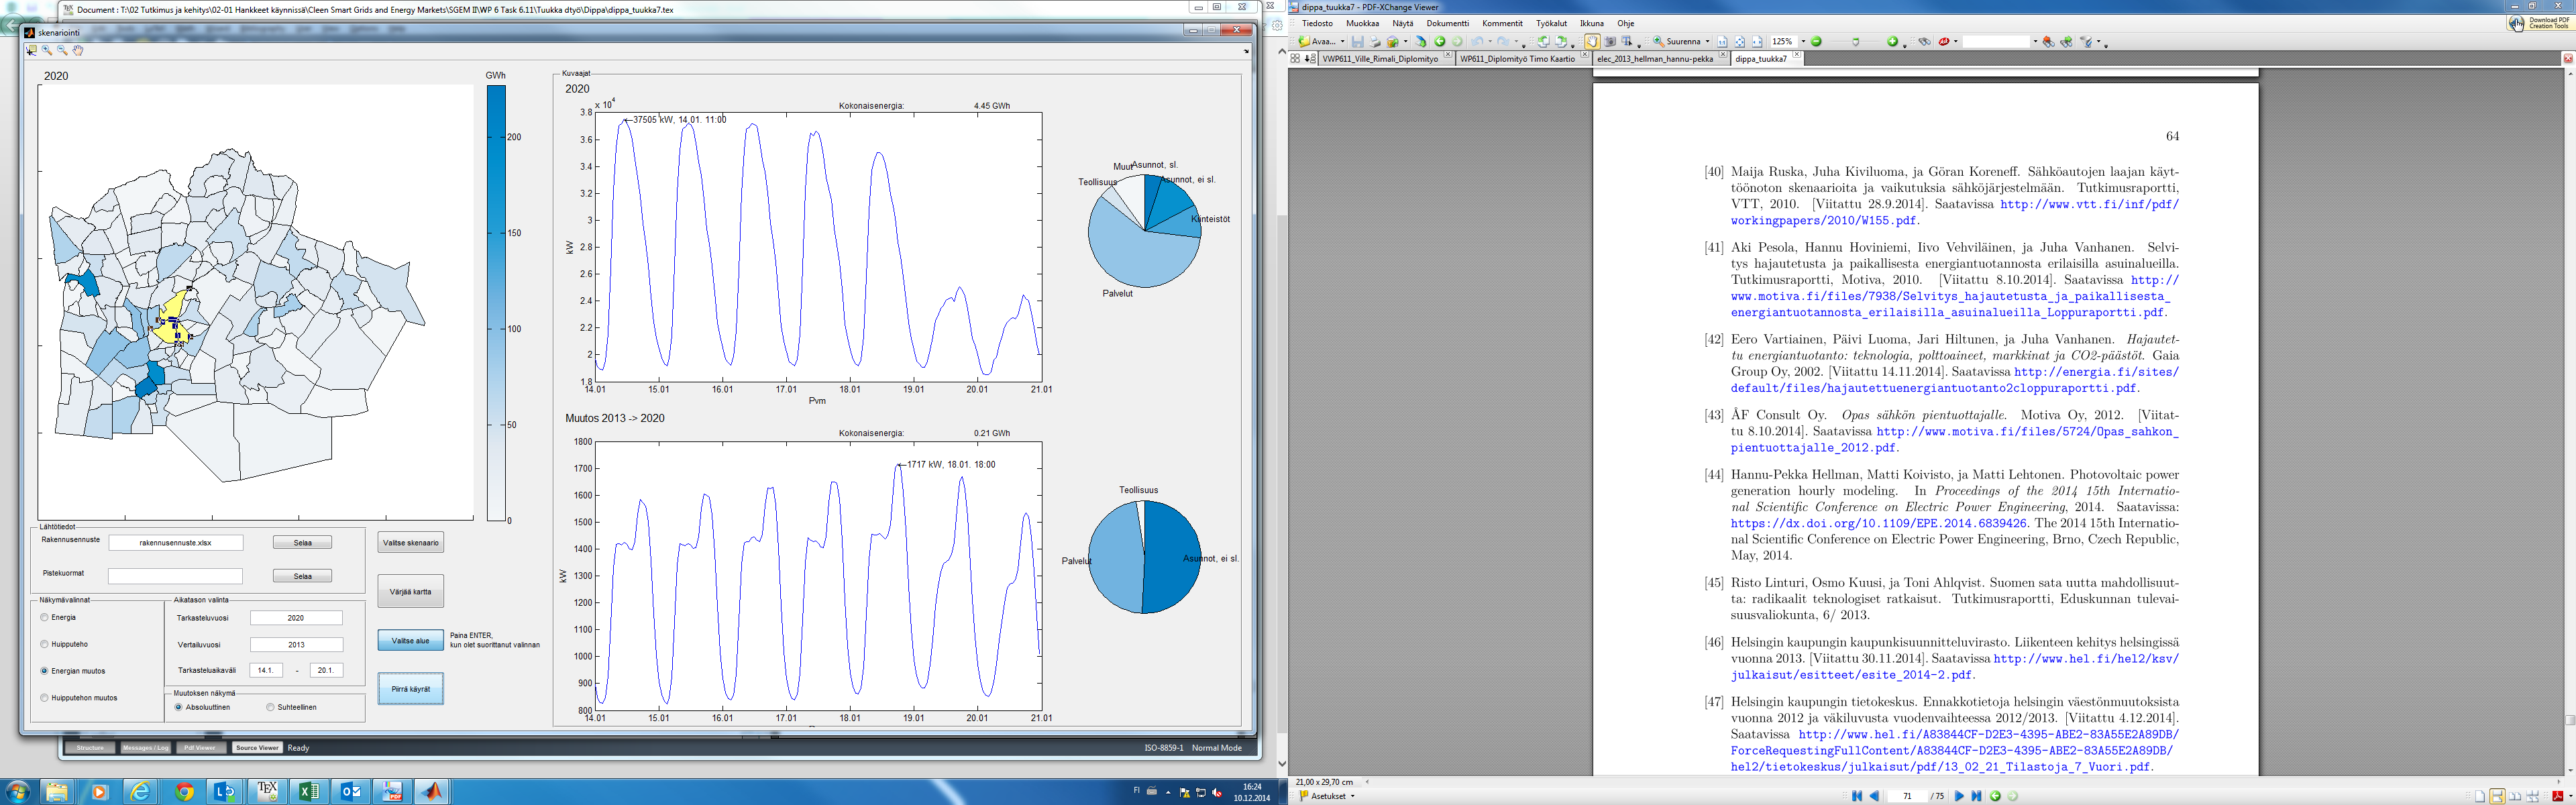This screenshot has height=805, width=2576.
Task: Jump to first page of PDF
Action: 1857,796
